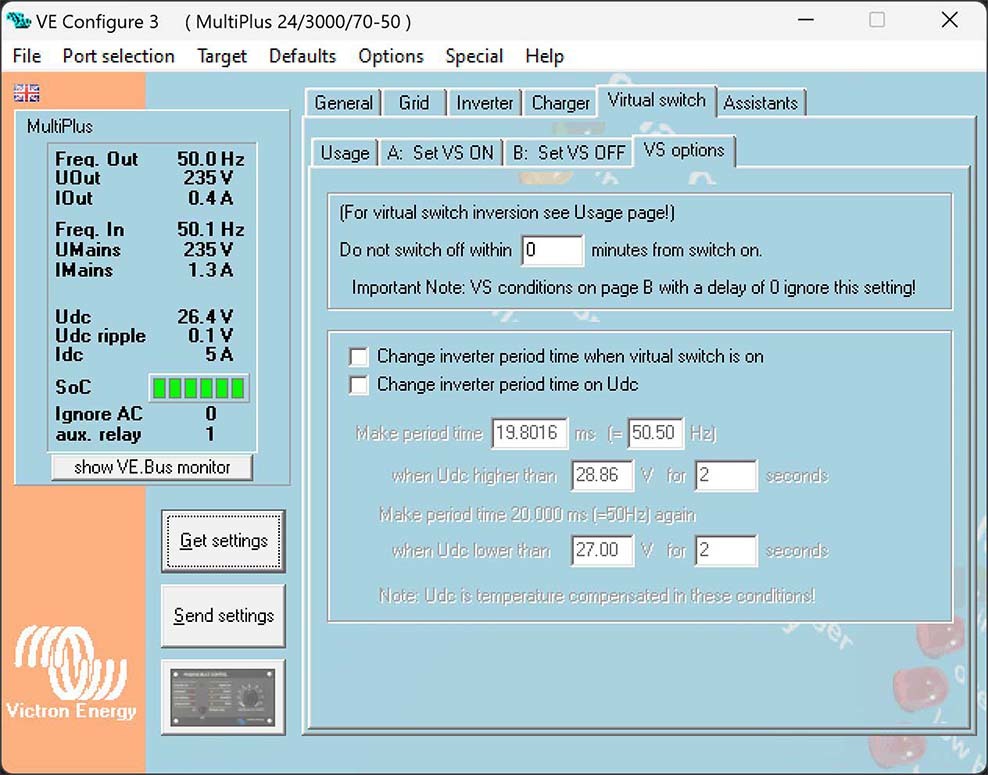
Task: Switch to the Assistants tab
Action: 760,103
